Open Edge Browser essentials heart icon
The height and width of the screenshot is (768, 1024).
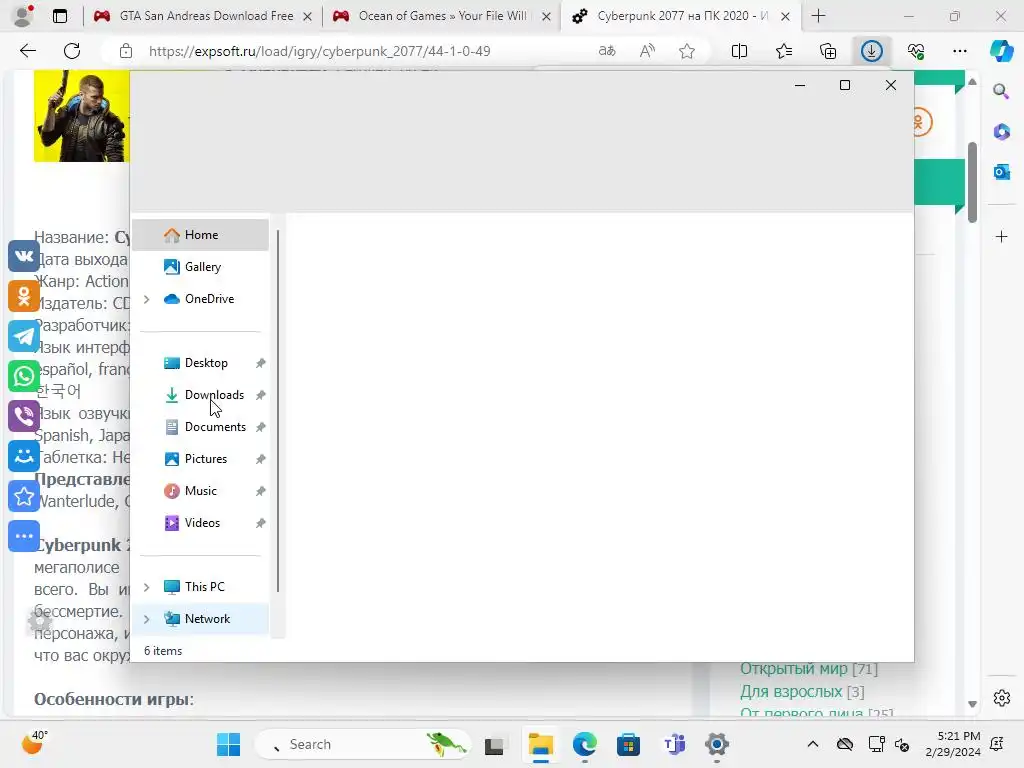[x=916, y=51]
